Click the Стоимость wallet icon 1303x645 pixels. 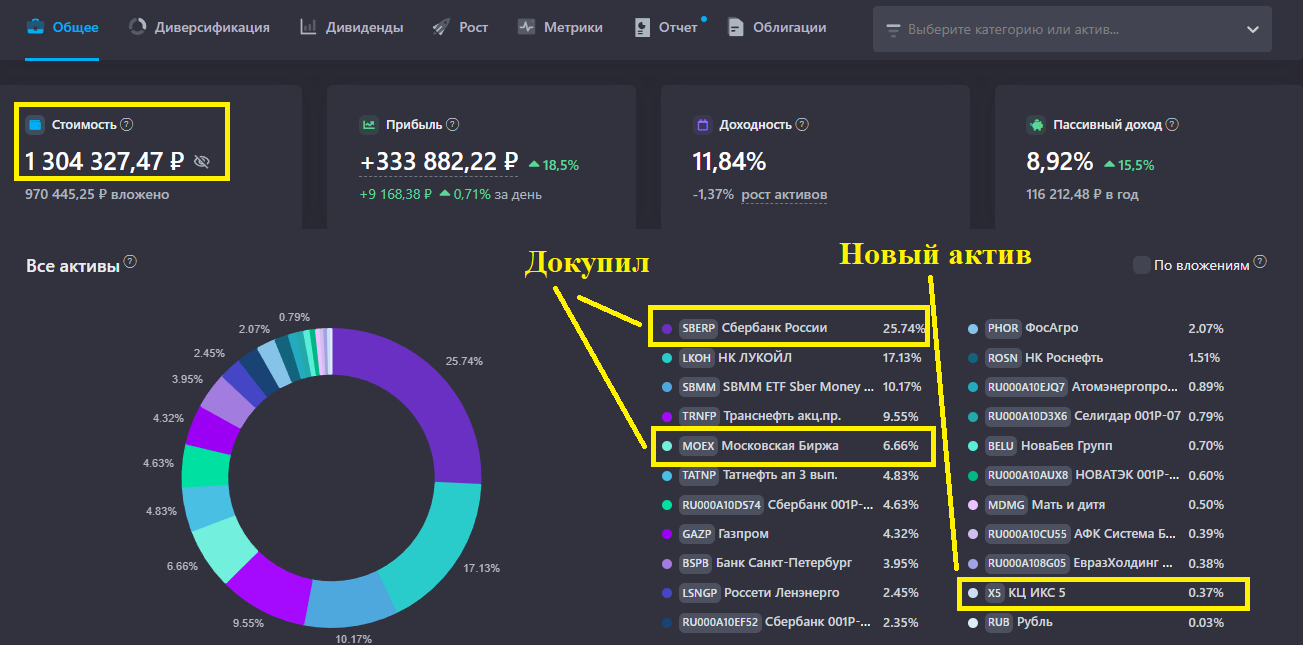[35, 125]
